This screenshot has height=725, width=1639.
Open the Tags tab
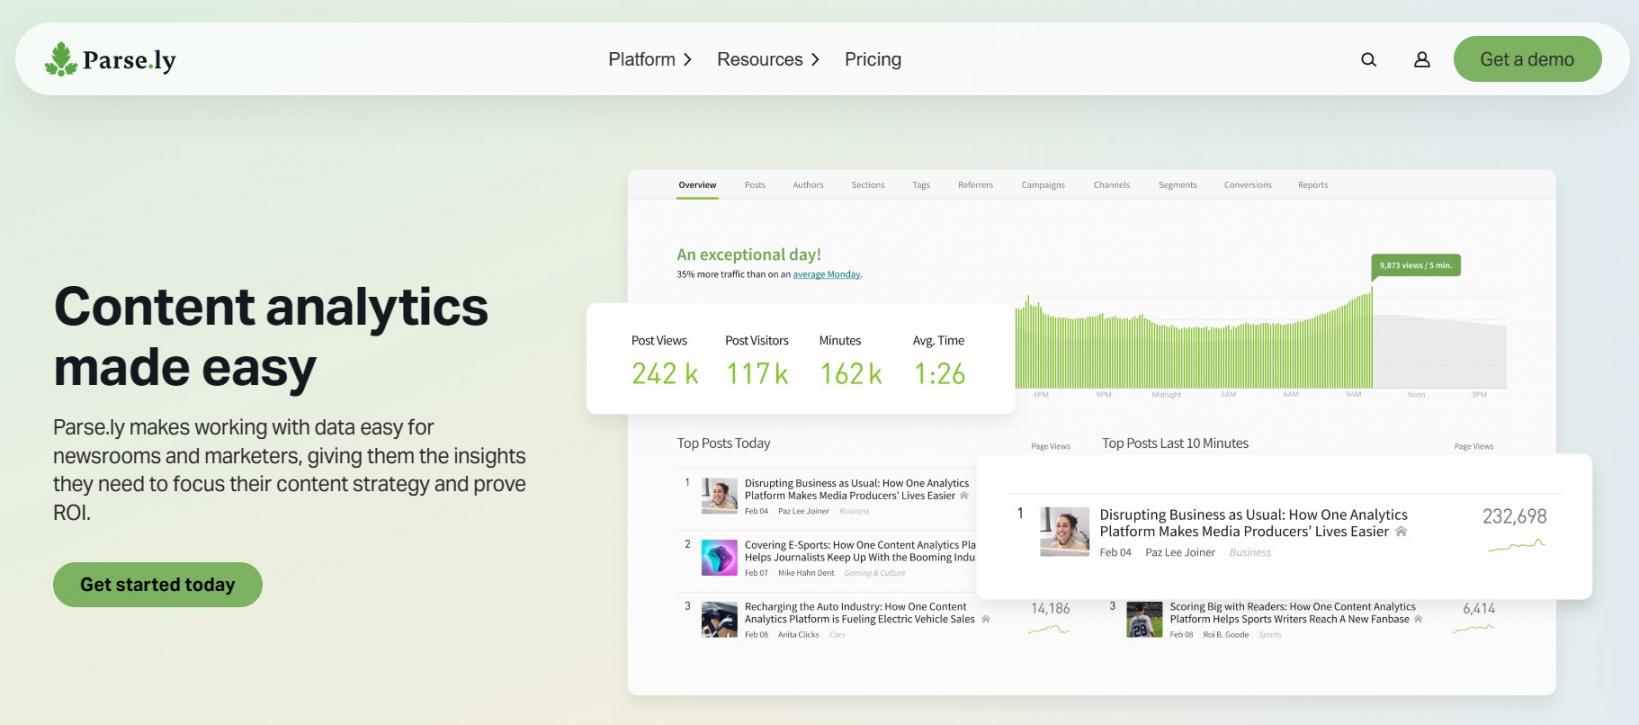coord(921,185)
